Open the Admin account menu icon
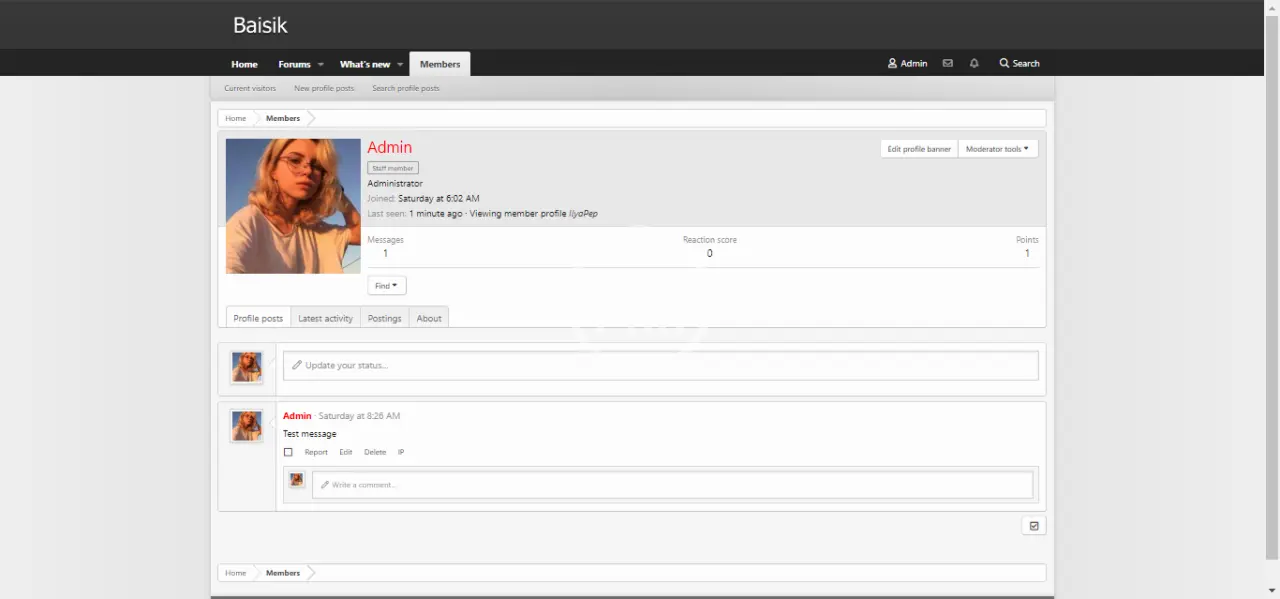This screenshot has width=1280, height=599. [x=892, y=63]
